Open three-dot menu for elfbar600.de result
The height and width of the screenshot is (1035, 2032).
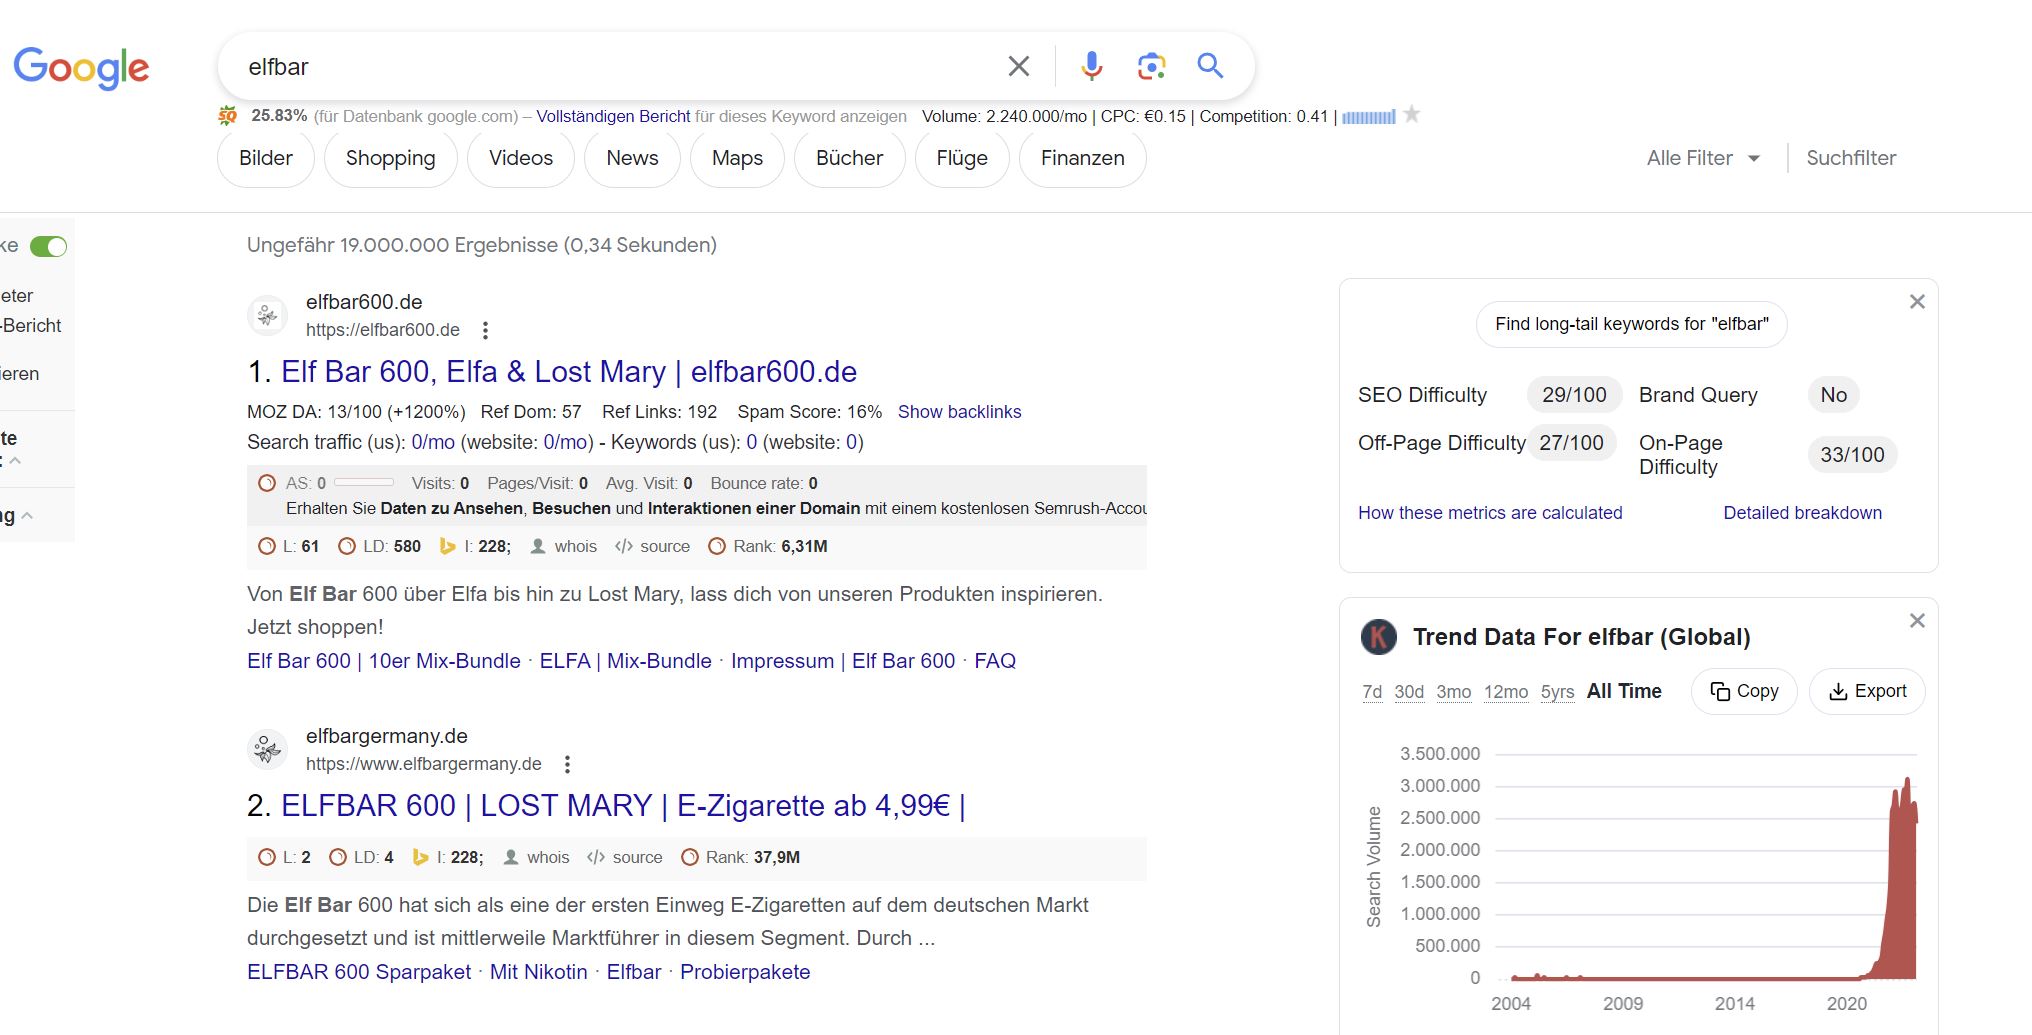485,330
